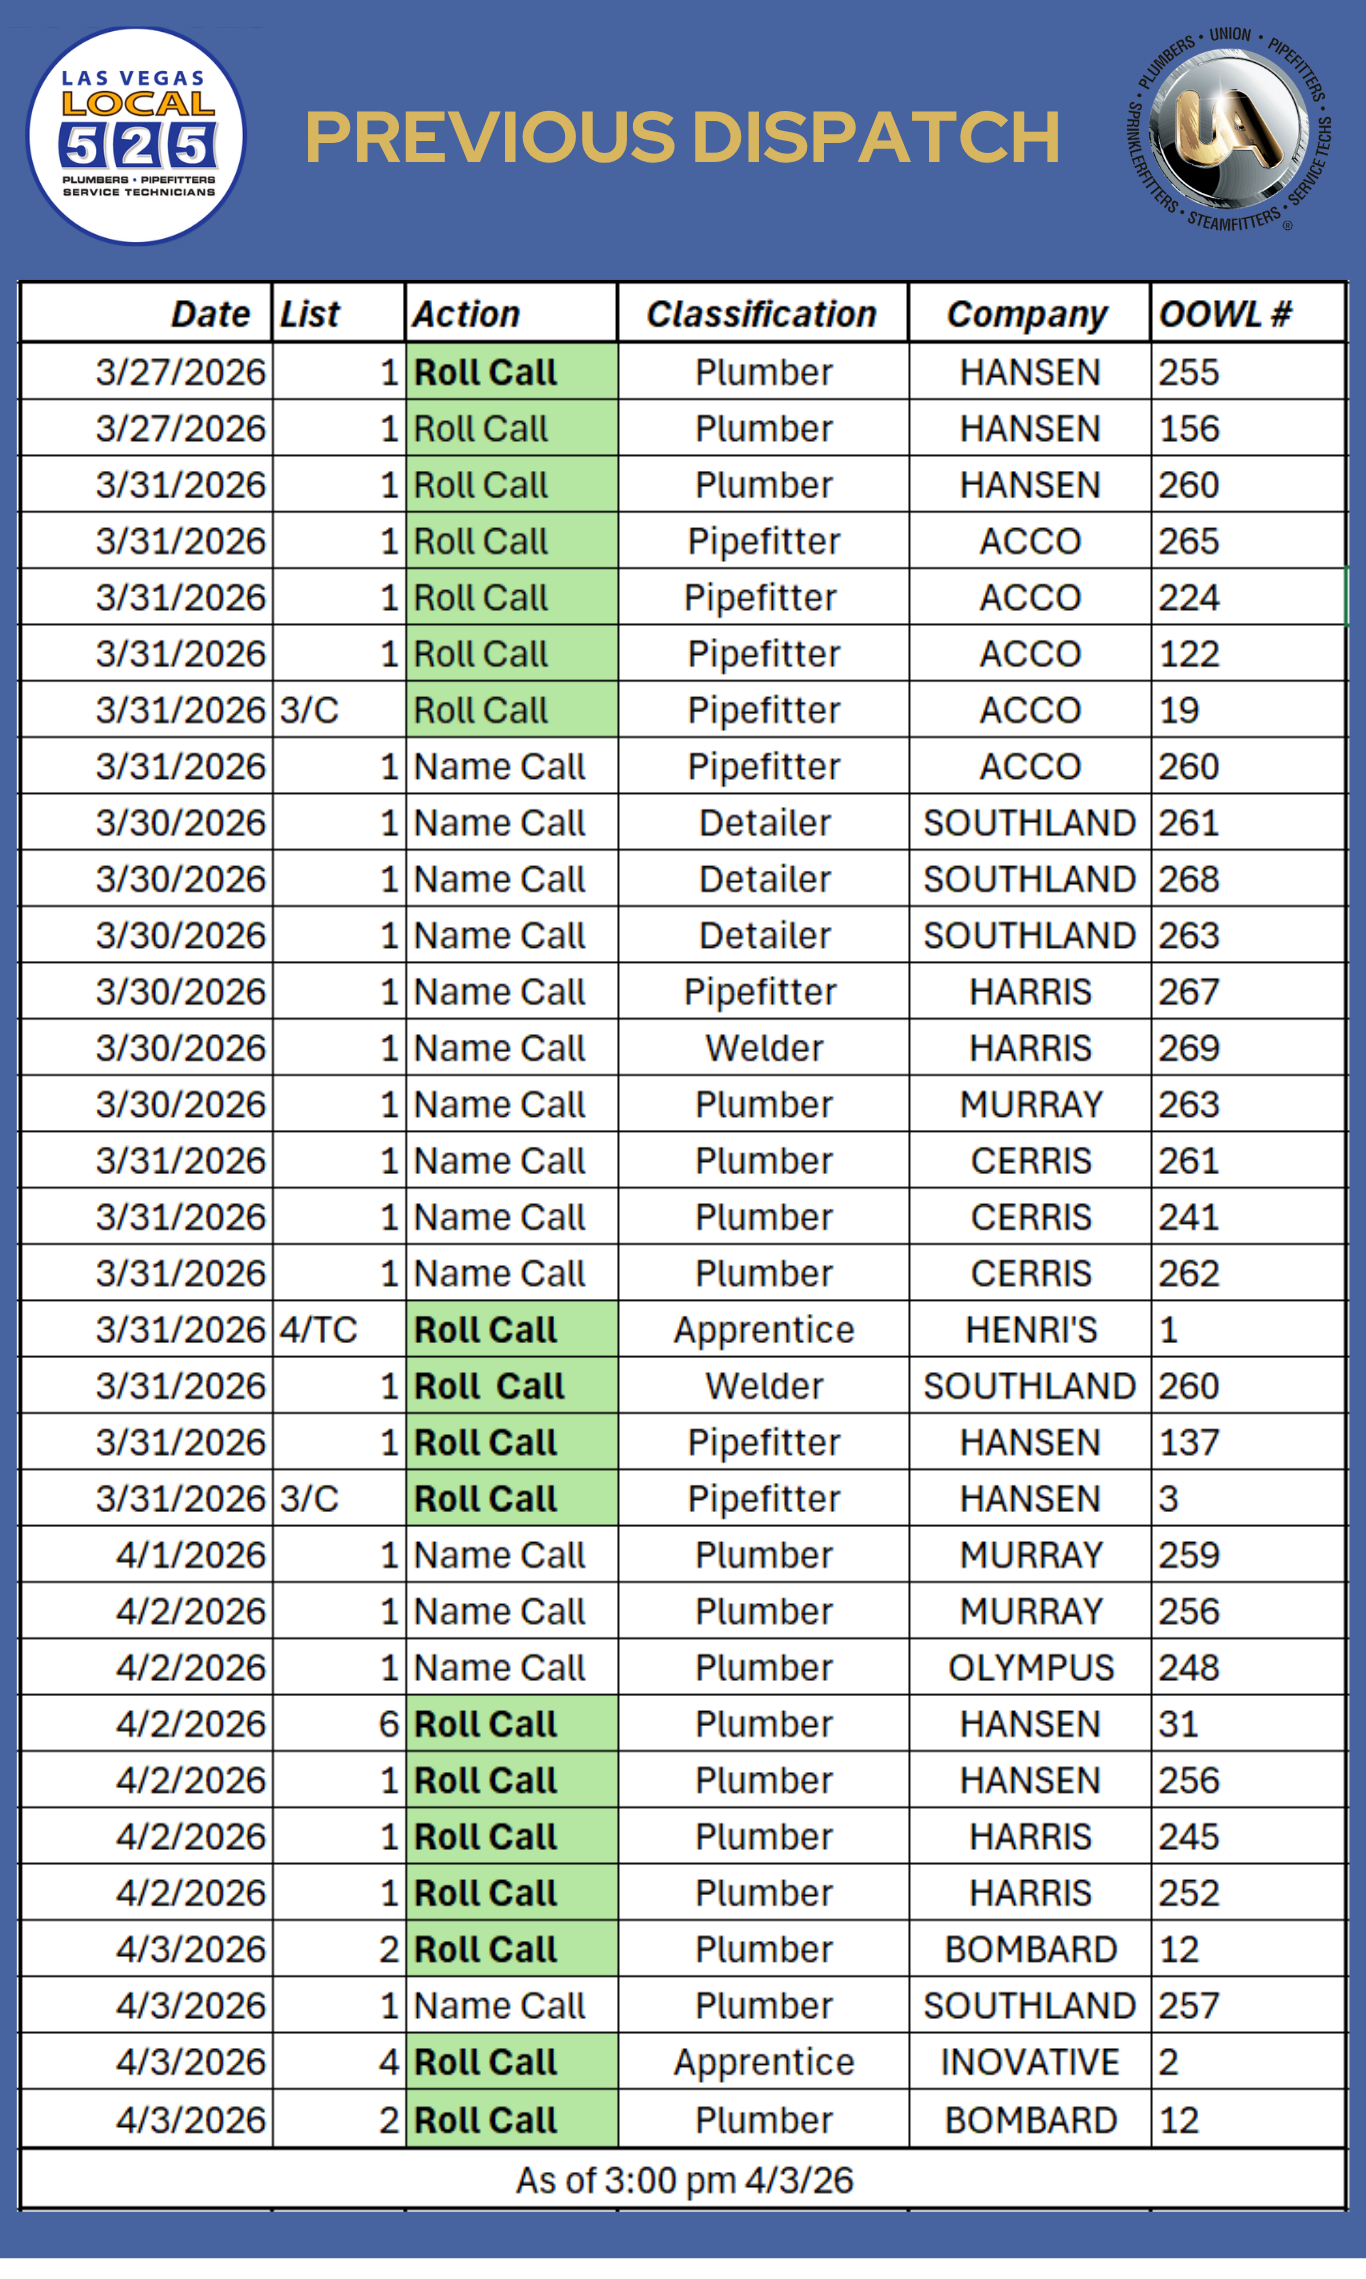Click the "As of 3:00 pm 4/3/26" footer
This screenshot has height=2279, width=1366.
click(x=684, y=2180)
